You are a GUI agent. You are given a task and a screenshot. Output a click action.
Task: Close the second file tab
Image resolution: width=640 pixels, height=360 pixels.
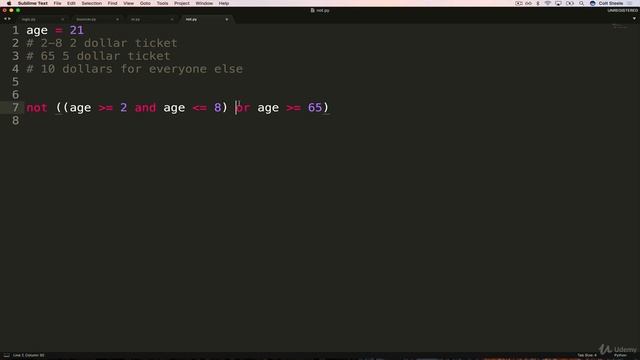(x=117, y=19)
